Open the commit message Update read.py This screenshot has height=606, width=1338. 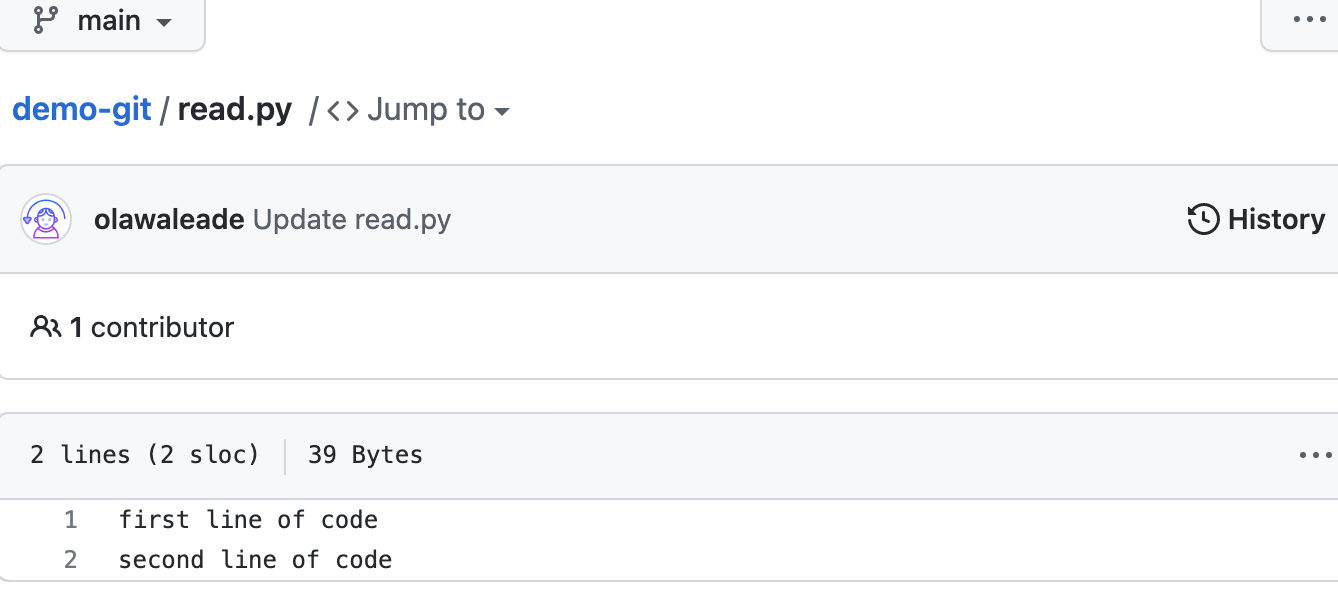point(352,219)
